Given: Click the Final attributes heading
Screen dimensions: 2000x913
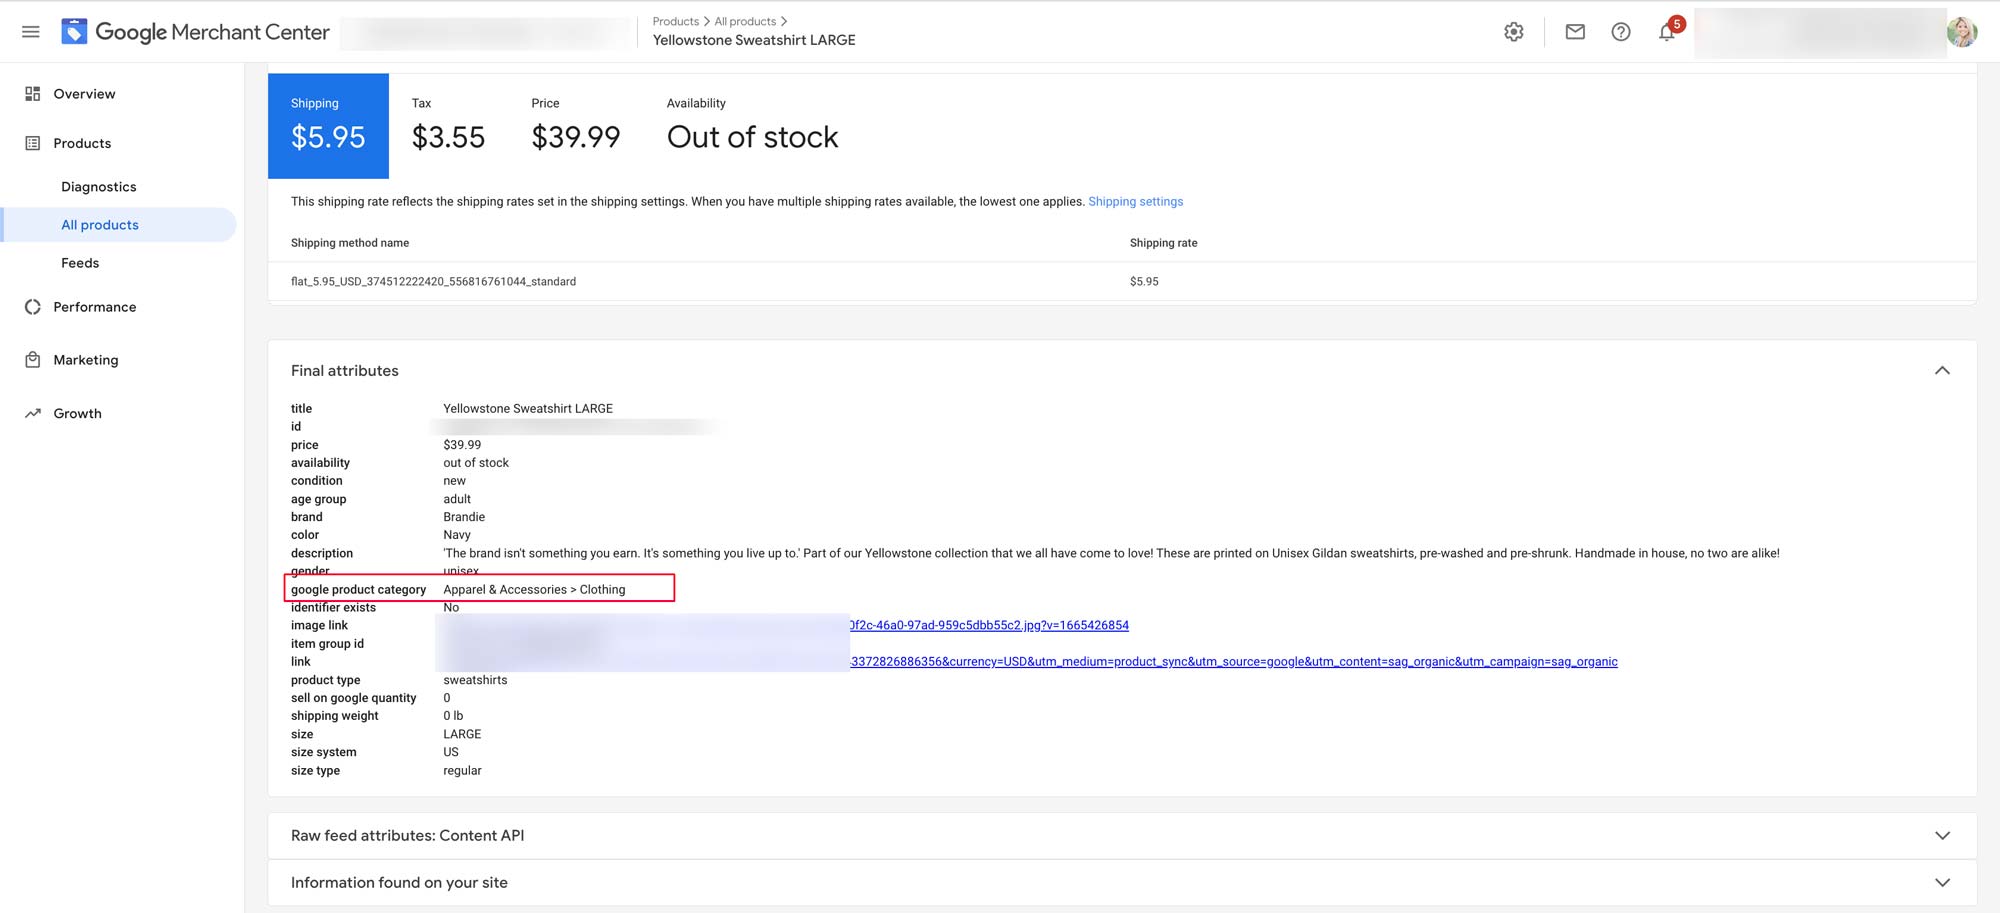Looking at the screenshot, I should point(345,371).
